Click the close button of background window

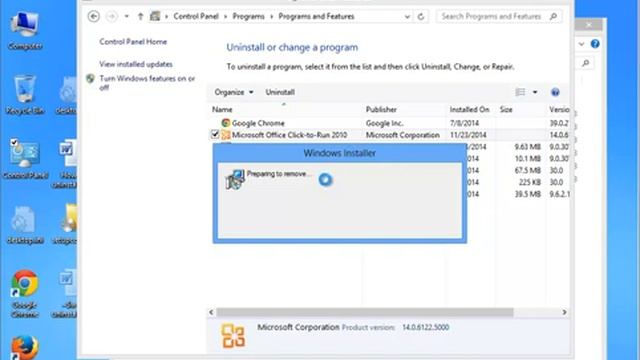tap(589, 25)
